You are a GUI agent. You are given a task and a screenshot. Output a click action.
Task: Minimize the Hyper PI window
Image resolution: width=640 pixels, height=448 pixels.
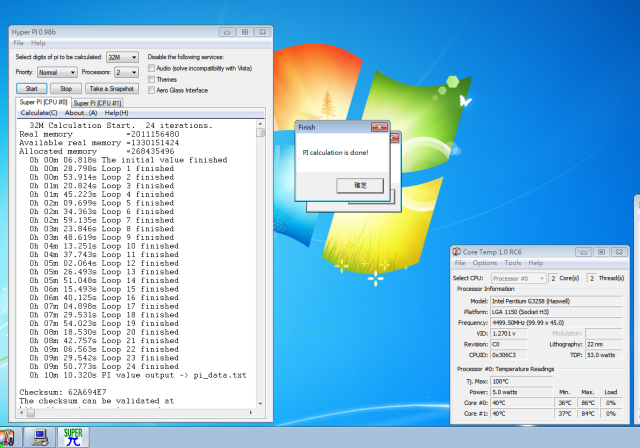pyautogui.click(x=227, y=32)
